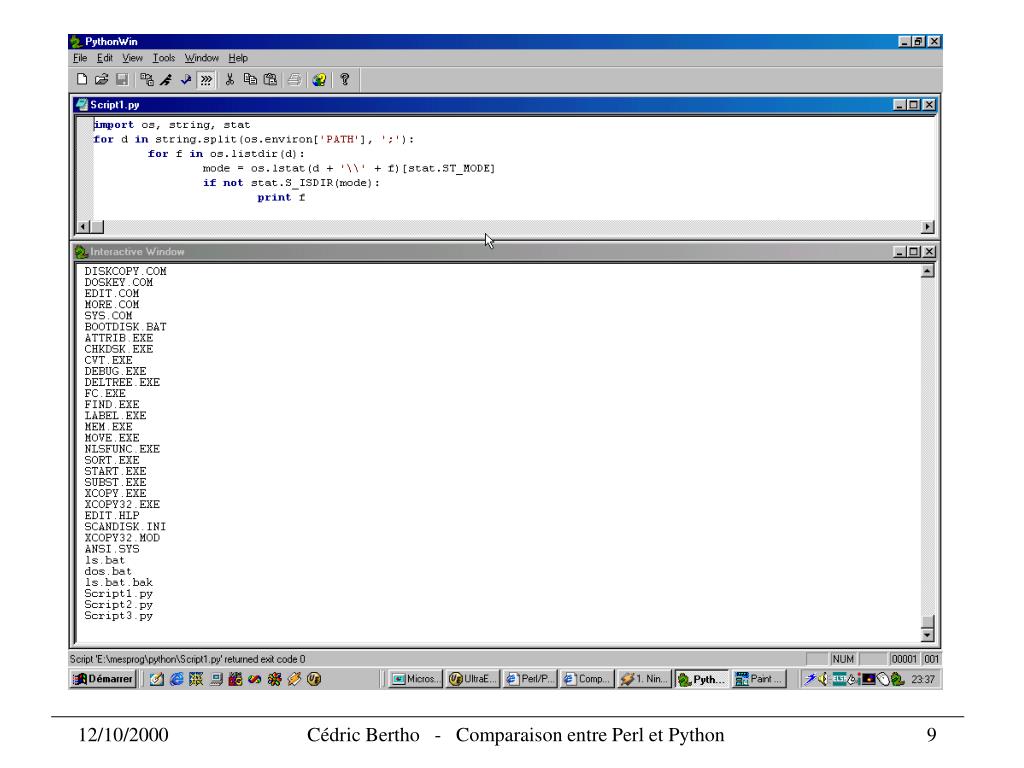
Task: Click the 'import os, string, stat' code line
Action: pyautogui.click(x=172, y=125)
